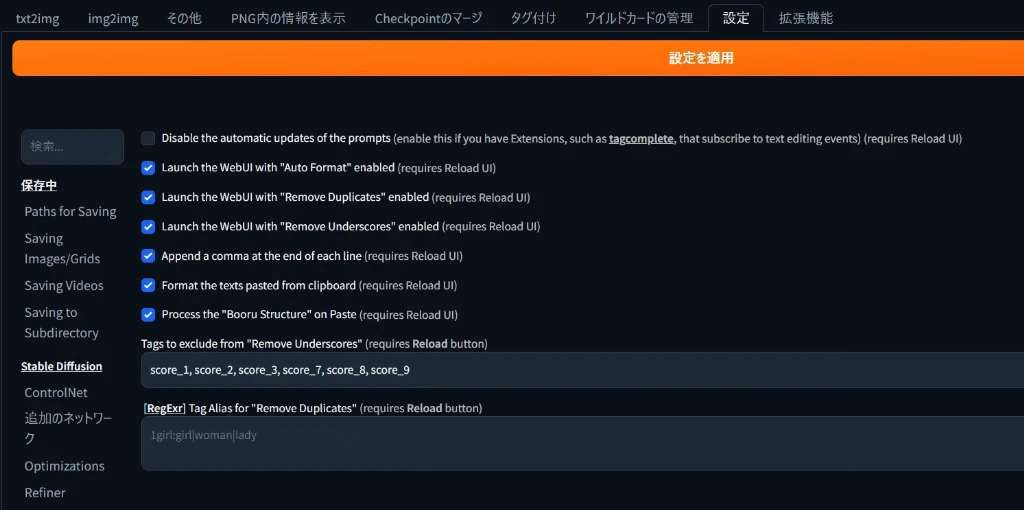Open the RegExr link
The image size is (1024, 510).
click(164, 409)
